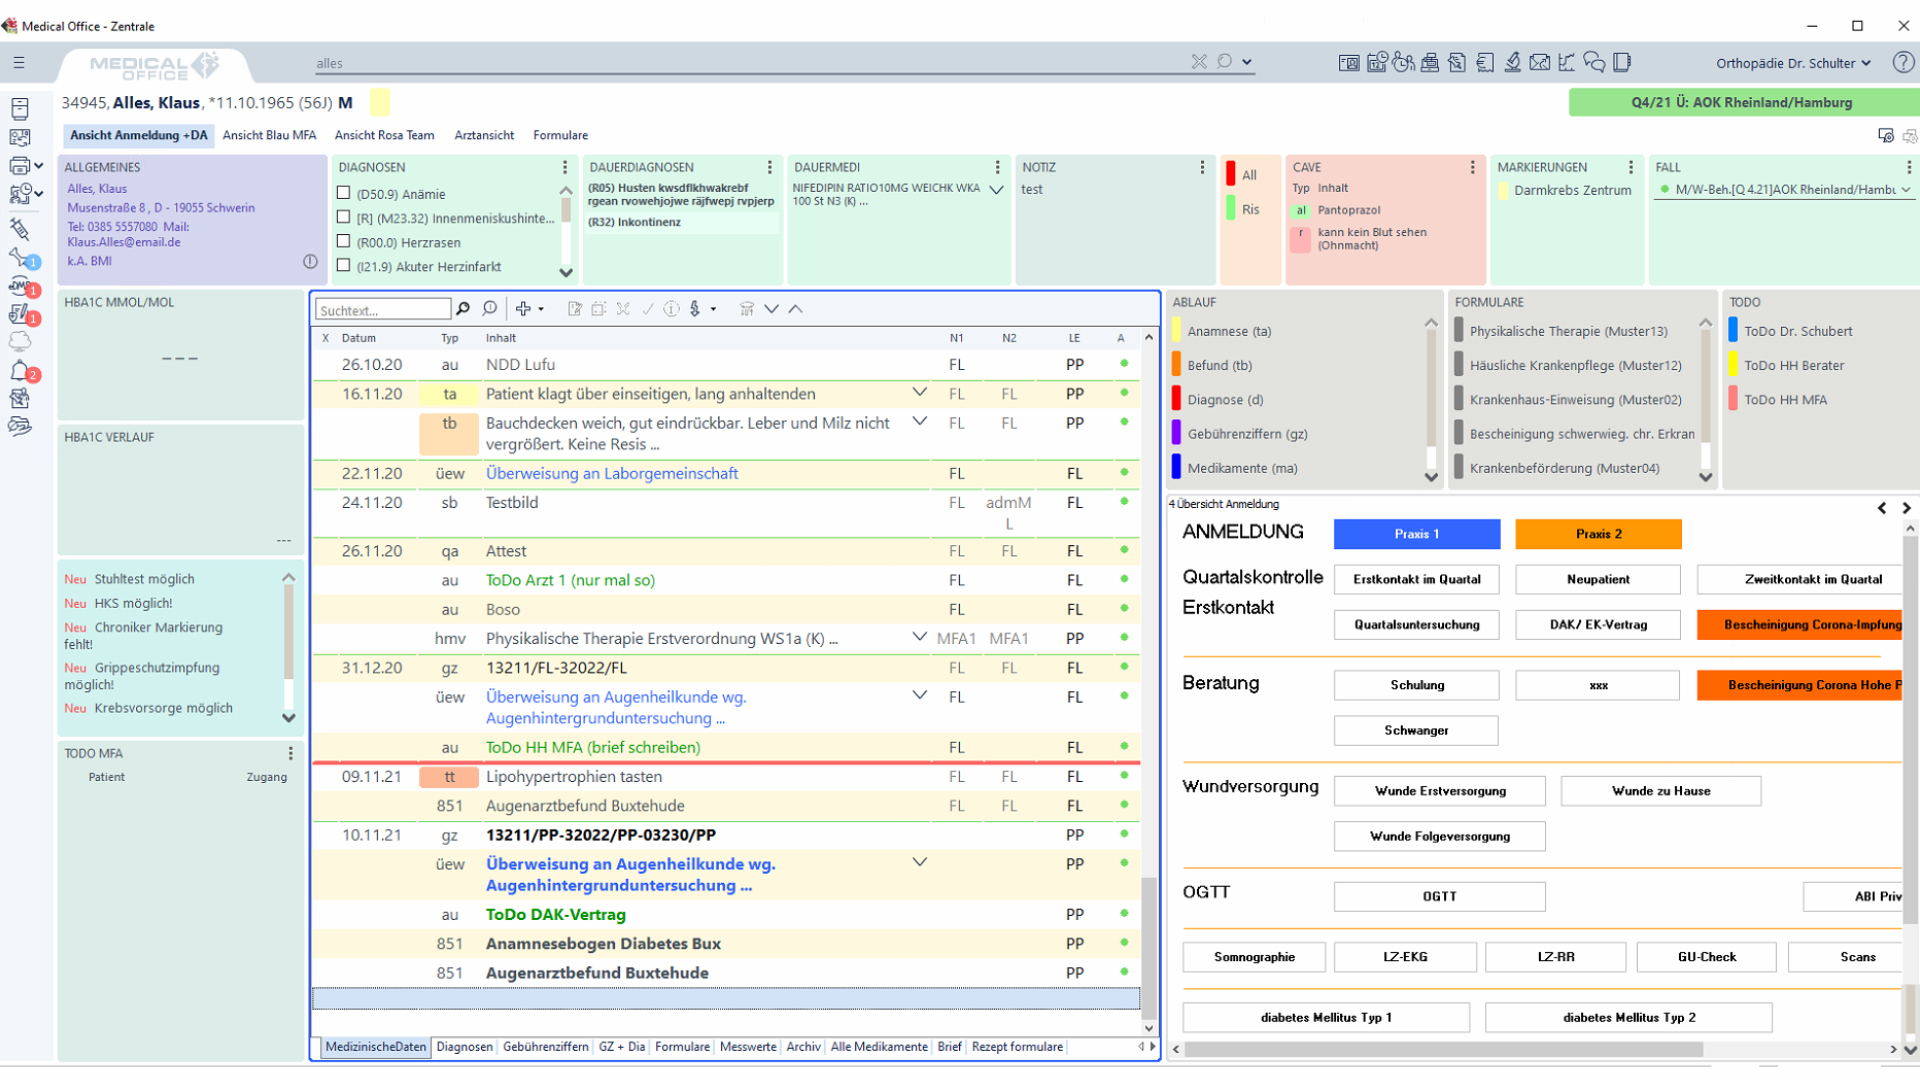Open the cloud icon in left sidebar
The width and height of the screenshot is (1920, 1080).
pyautogui.click(x=19, y=342)
